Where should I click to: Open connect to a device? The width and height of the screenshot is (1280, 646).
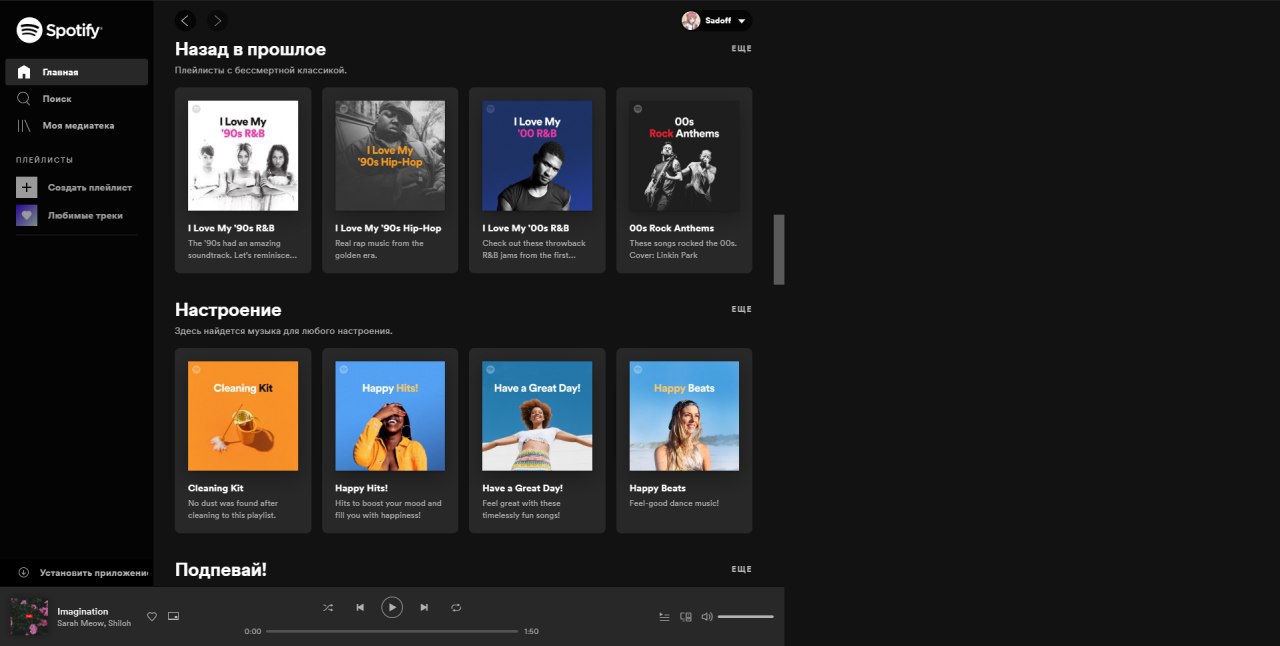686,617
